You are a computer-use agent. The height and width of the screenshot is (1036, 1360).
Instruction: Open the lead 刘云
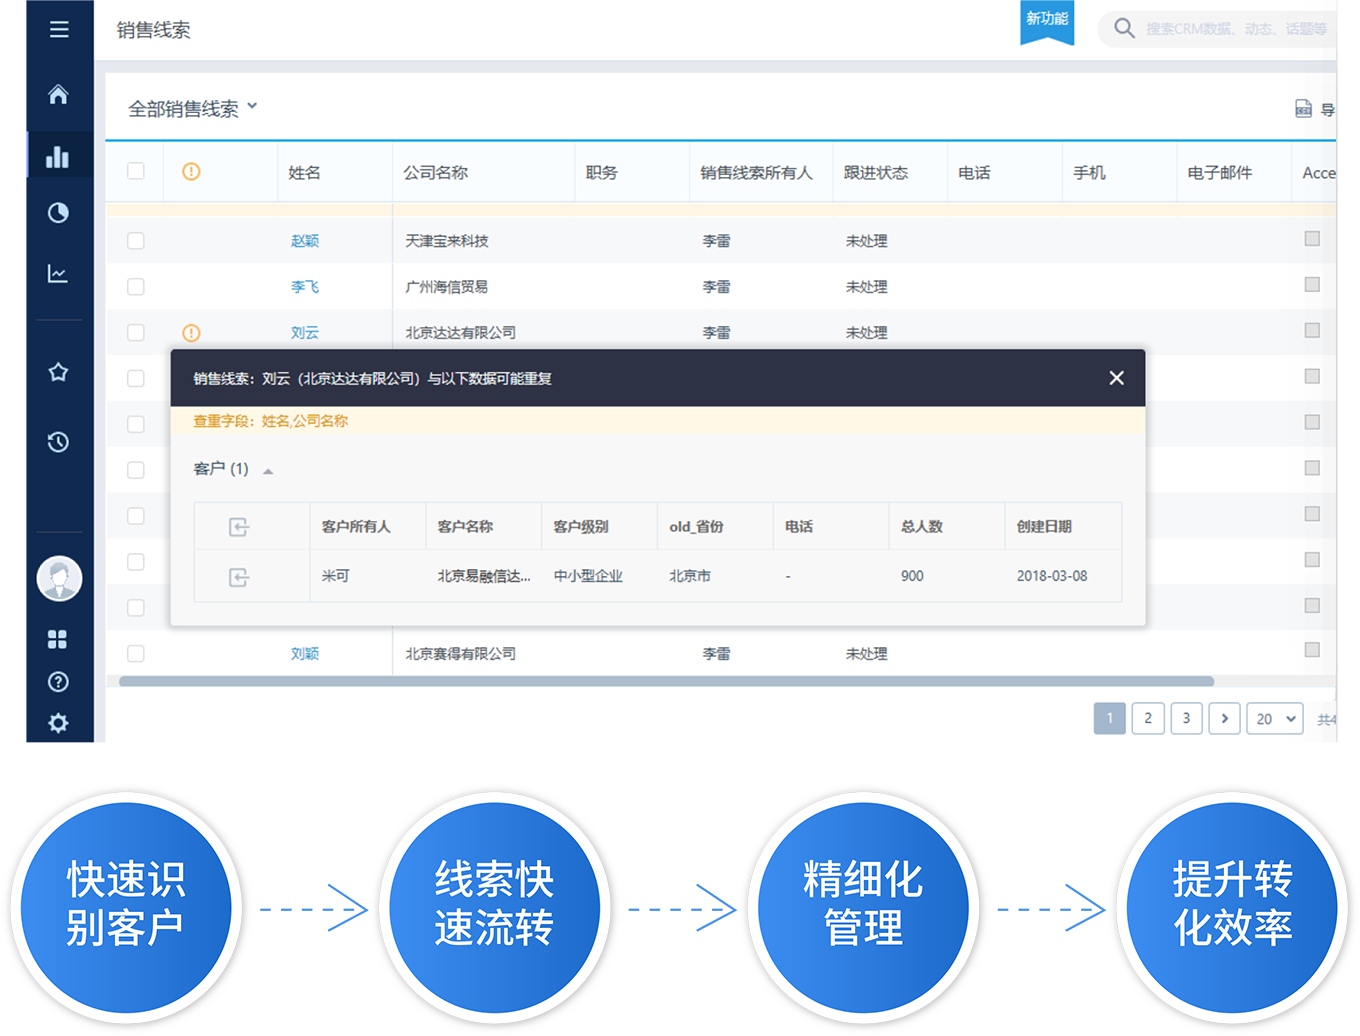pos(305,332)
